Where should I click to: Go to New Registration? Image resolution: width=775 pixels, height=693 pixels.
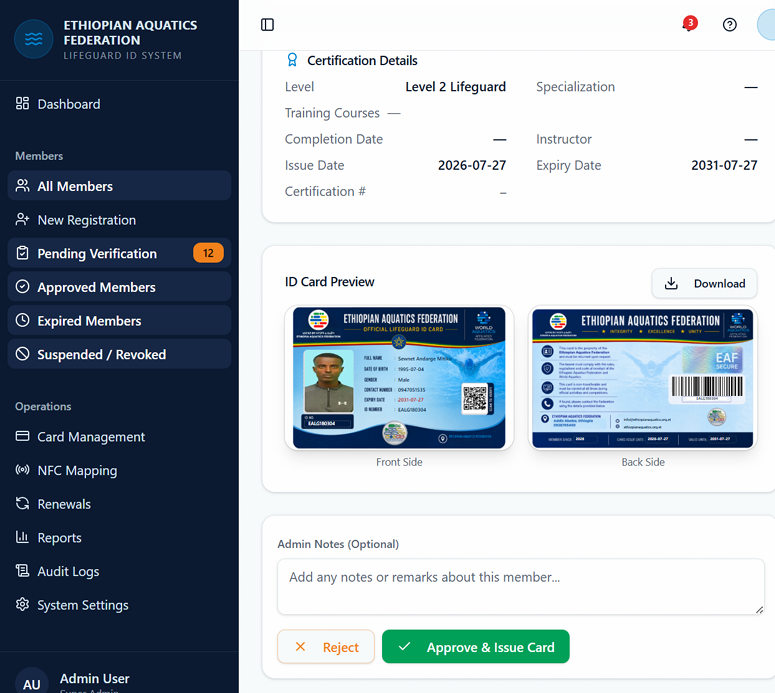point(119,219)
